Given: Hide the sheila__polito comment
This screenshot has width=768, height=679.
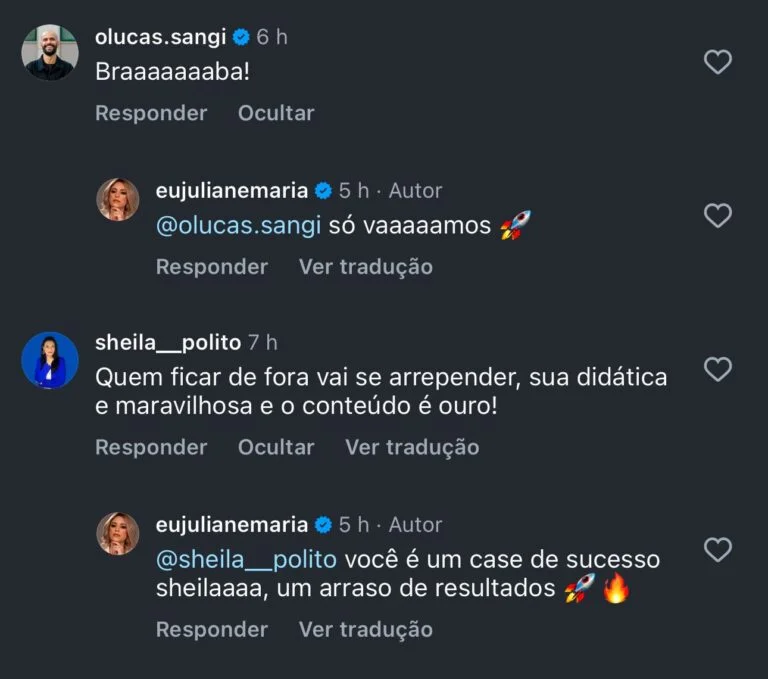Looking at the screenshot, I should coord(276,447).
